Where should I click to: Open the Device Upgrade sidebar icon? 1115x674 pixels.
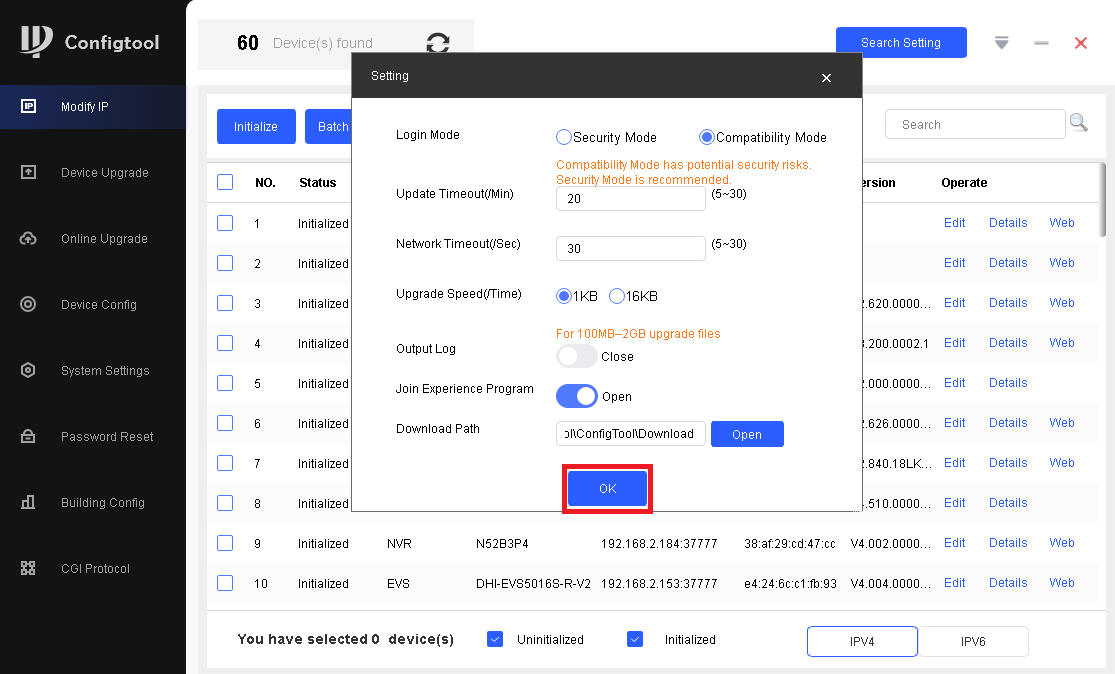pyautogui.click(x=29, y=172)
